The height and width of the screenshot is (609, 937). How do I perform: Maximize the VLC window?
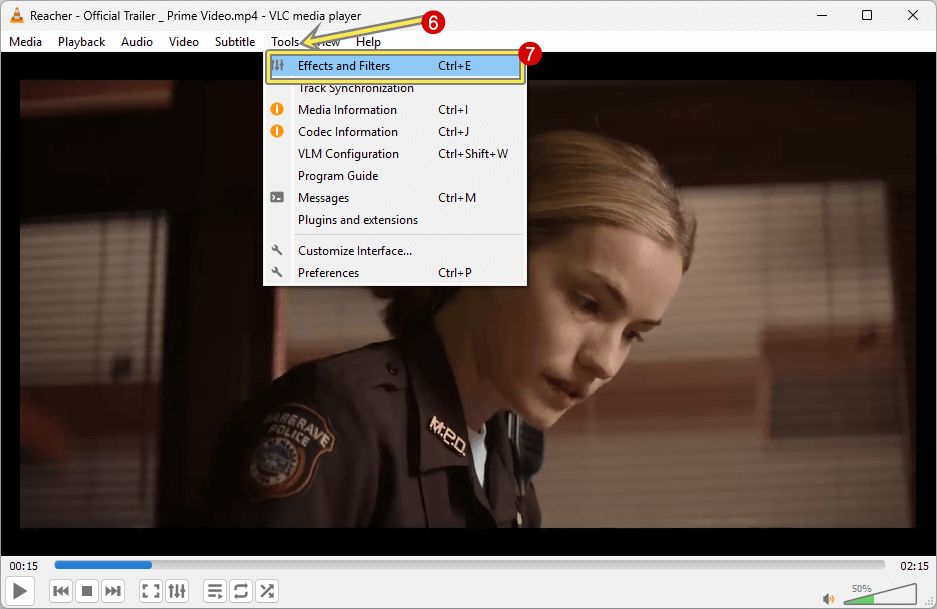click(x=867, y=16)
